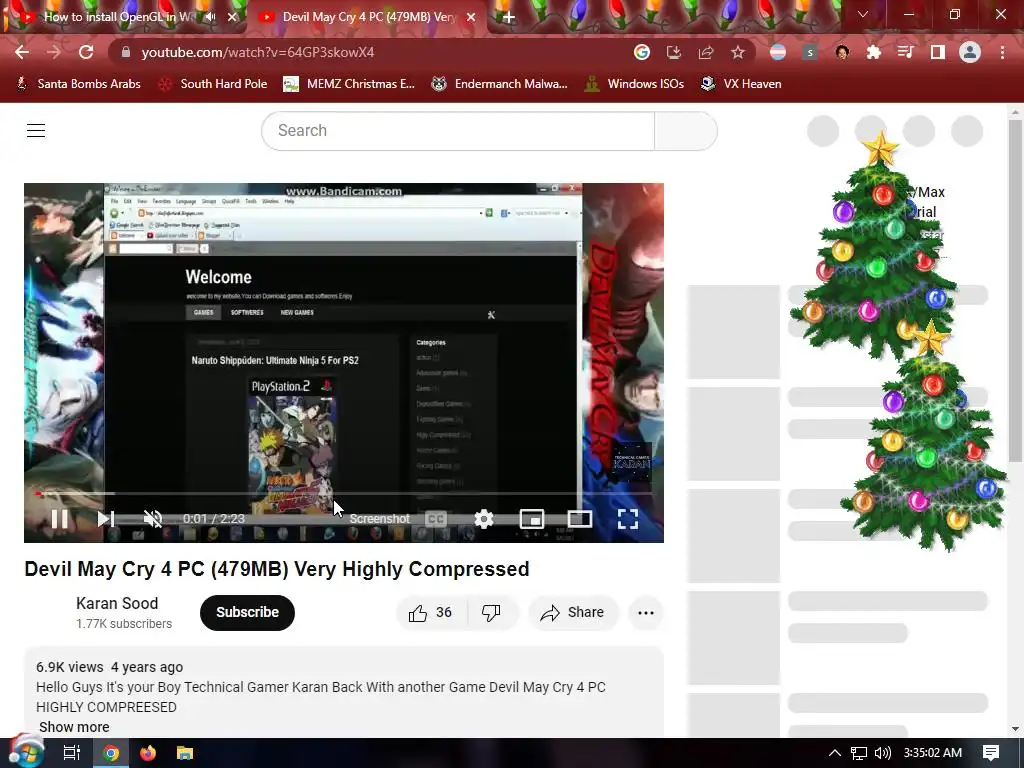
Task: Open the striped flag extension icon
Action: 778,52
